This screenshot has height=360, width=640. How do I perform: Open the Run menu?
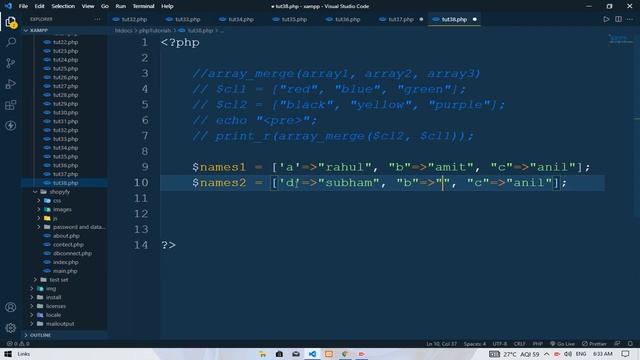tap(120, 6)
